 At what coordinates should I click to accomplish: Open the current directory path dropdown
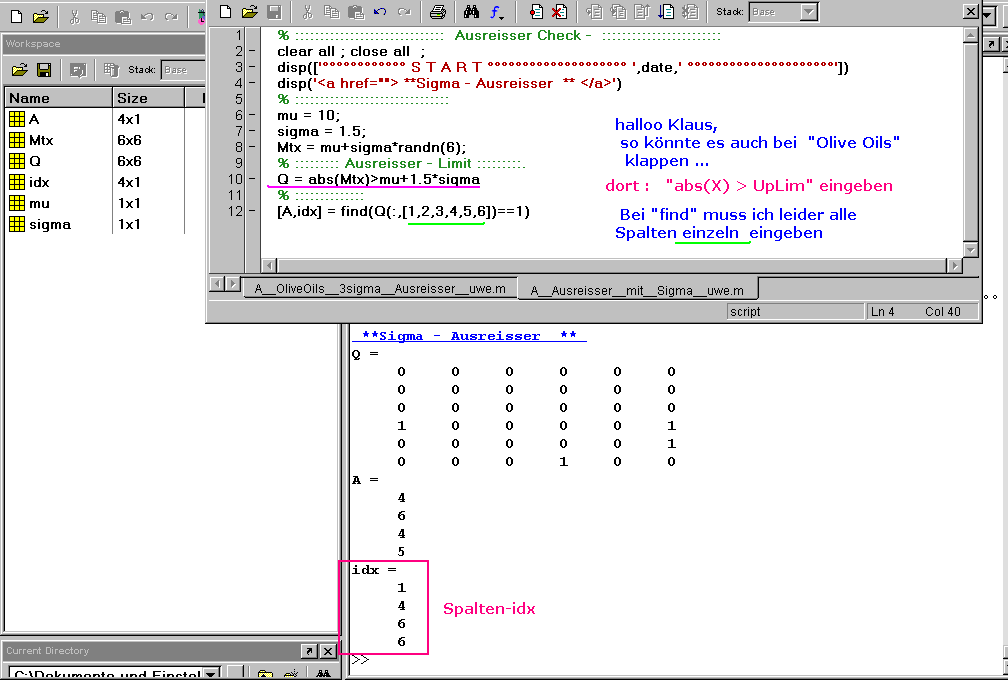(x=211, y=675)
